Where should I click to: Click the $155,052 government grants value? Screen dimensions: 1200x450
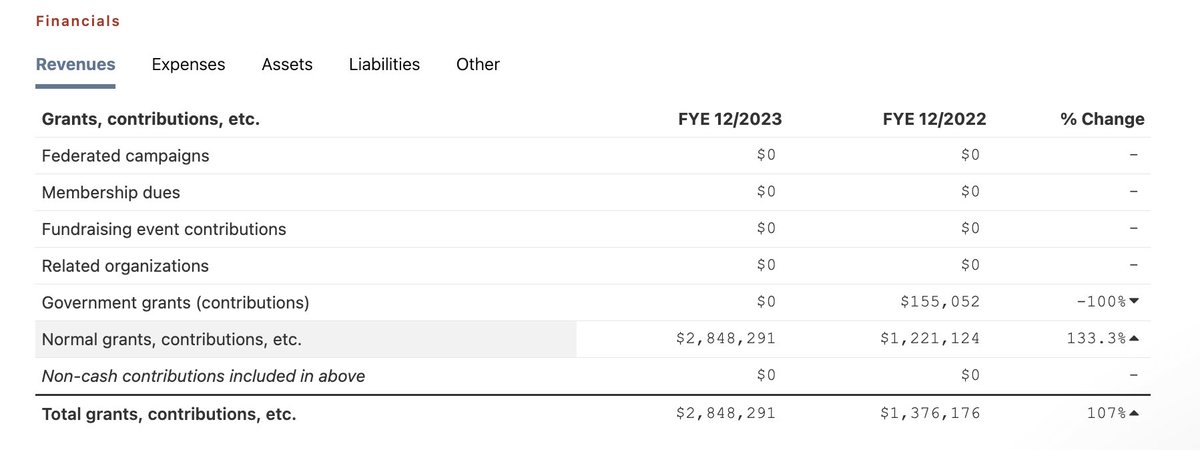939,302
